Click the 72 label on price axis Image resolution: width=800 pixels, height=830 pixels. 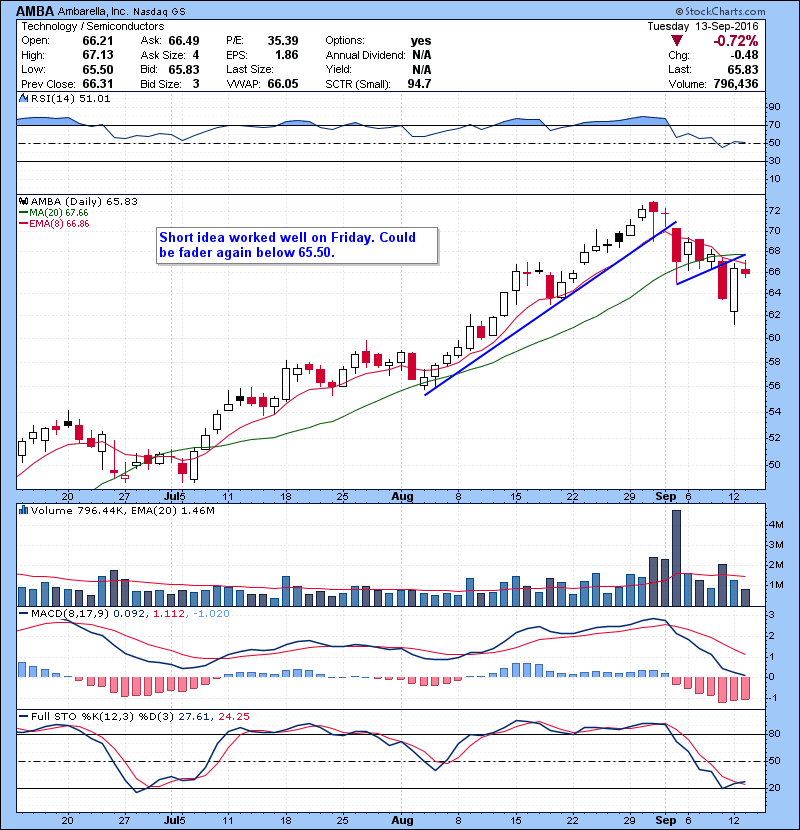click(774, 211)
